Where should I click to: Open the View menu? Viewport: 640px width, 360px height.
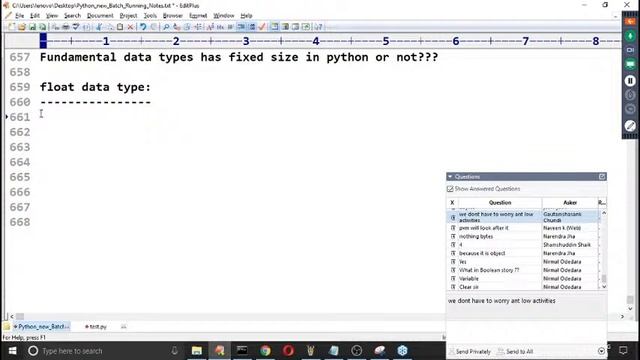click(x=52, y=16)
